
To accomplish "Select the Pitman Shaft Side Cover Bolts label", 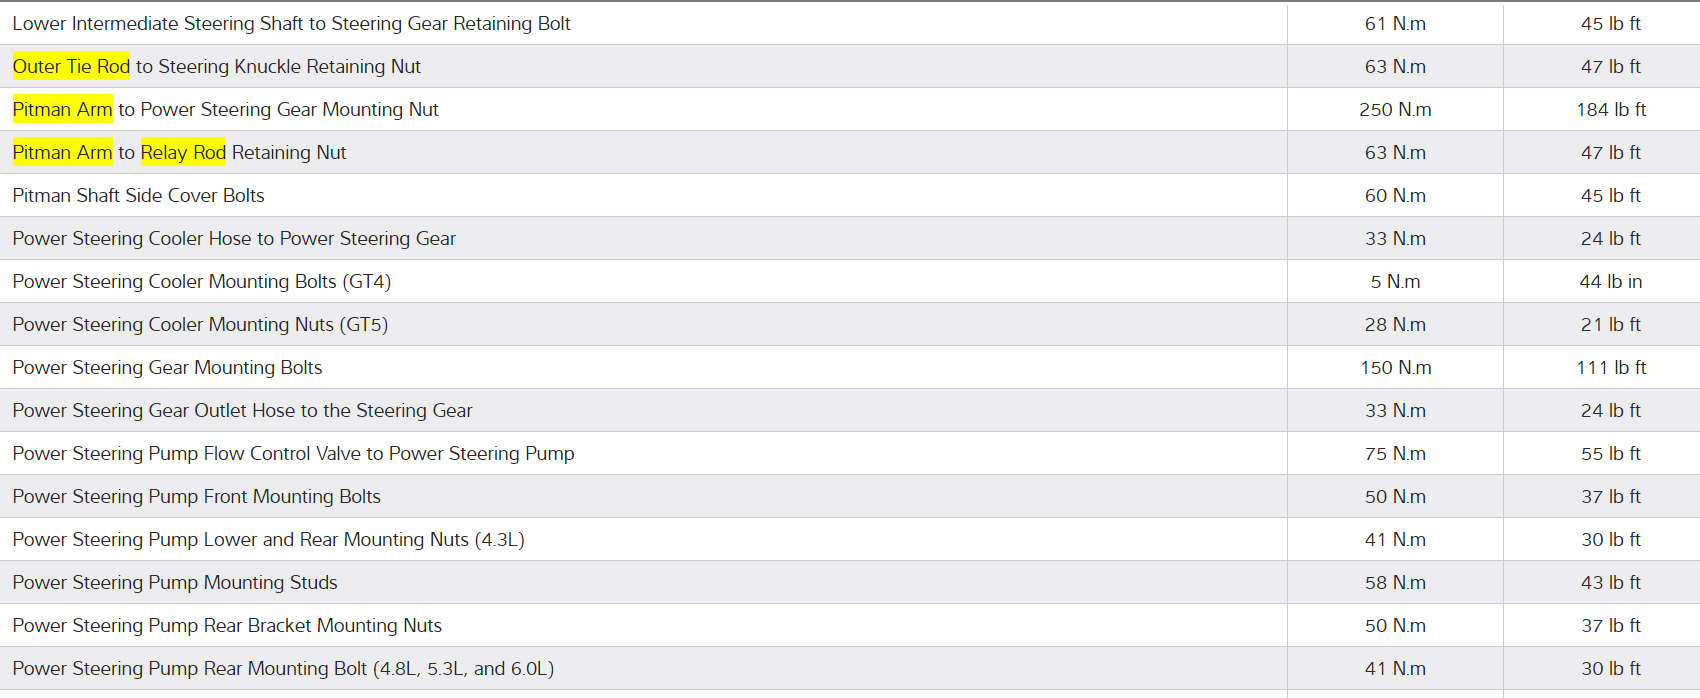I will pyautogui.click(x=138, y=195).
